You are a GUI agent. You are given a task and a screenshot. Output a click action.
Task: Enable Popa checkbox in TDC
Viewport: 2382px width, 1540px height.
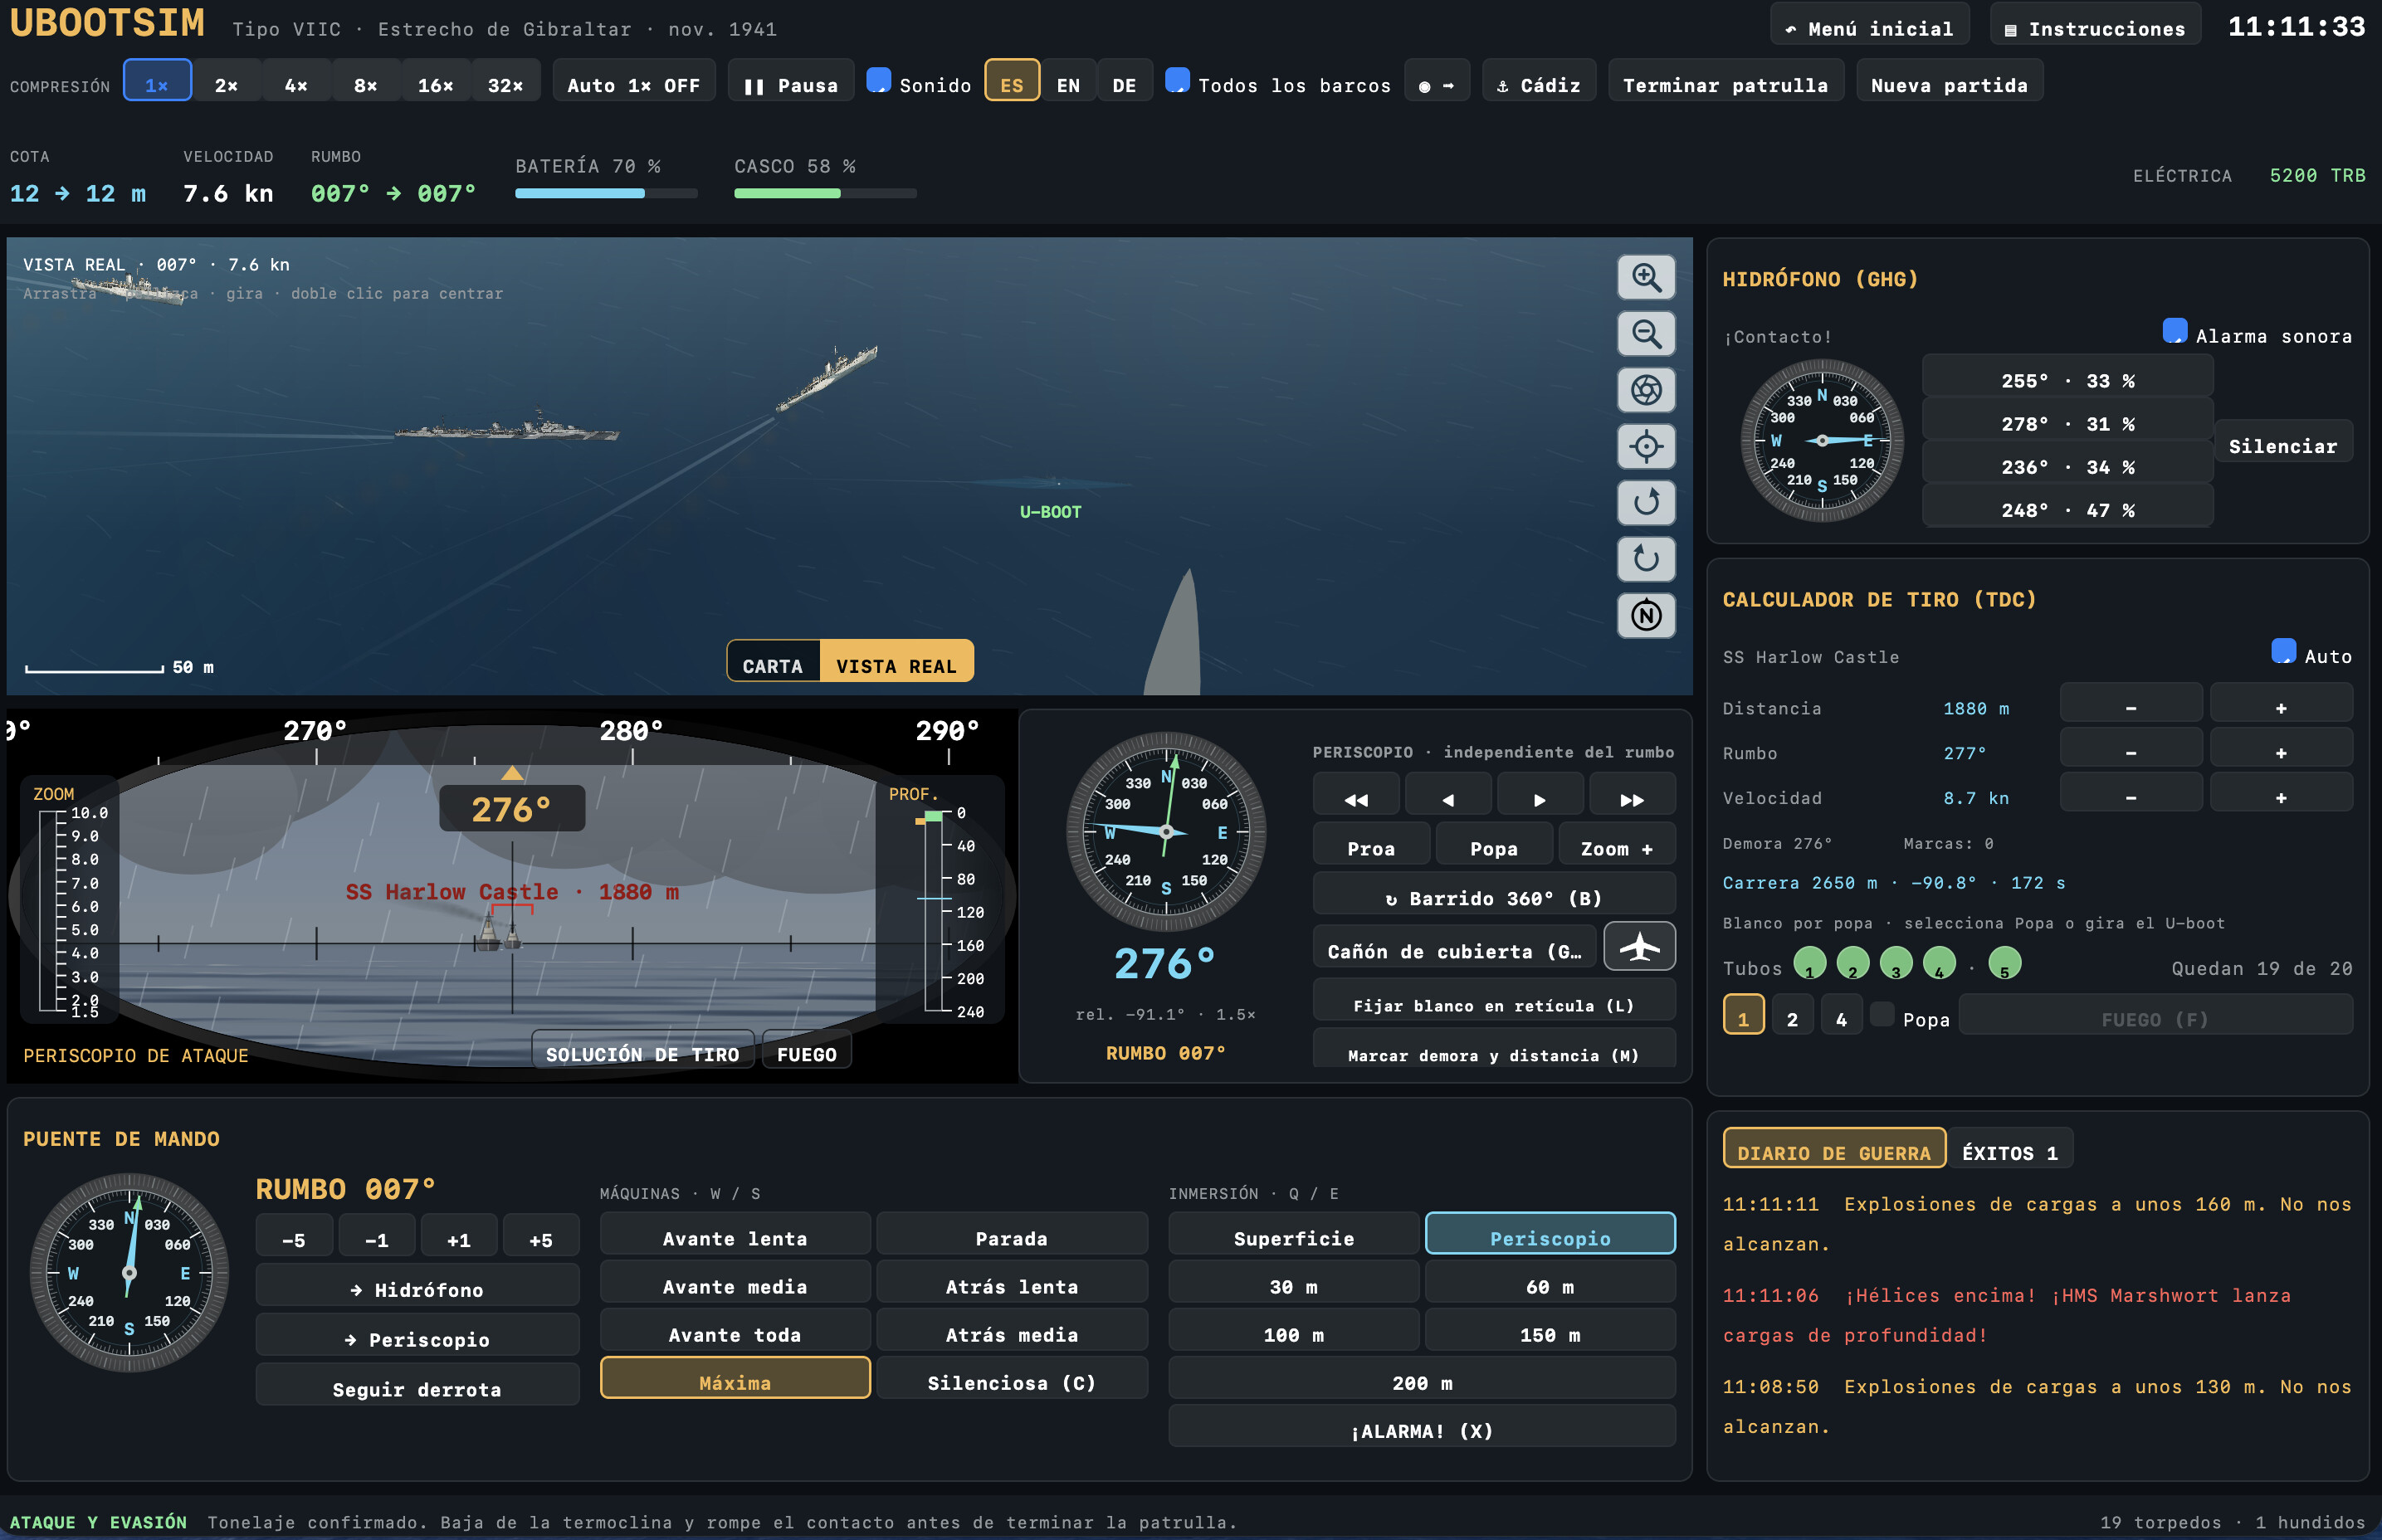coord(1881,1014)
